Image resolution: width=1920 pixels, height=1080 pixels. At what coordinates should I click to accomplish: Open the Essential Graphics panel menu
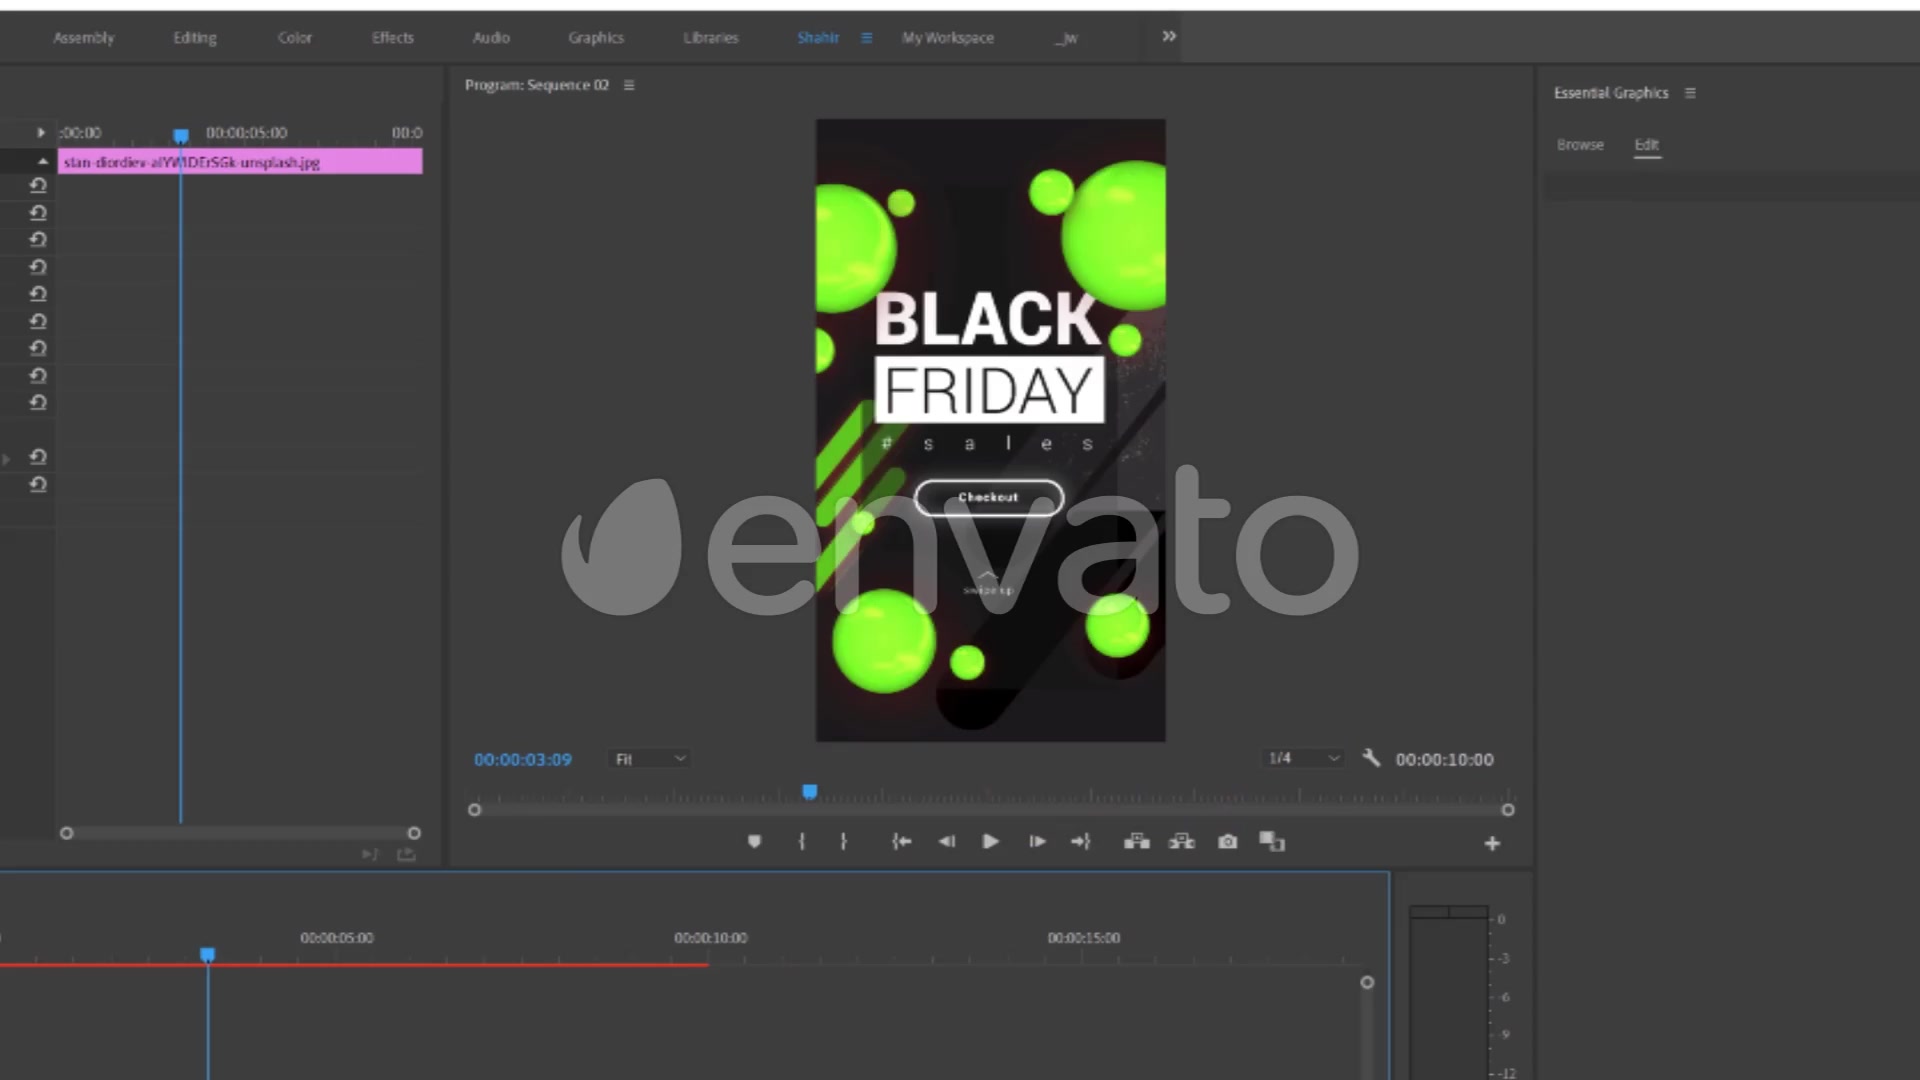pos(1690,93)
